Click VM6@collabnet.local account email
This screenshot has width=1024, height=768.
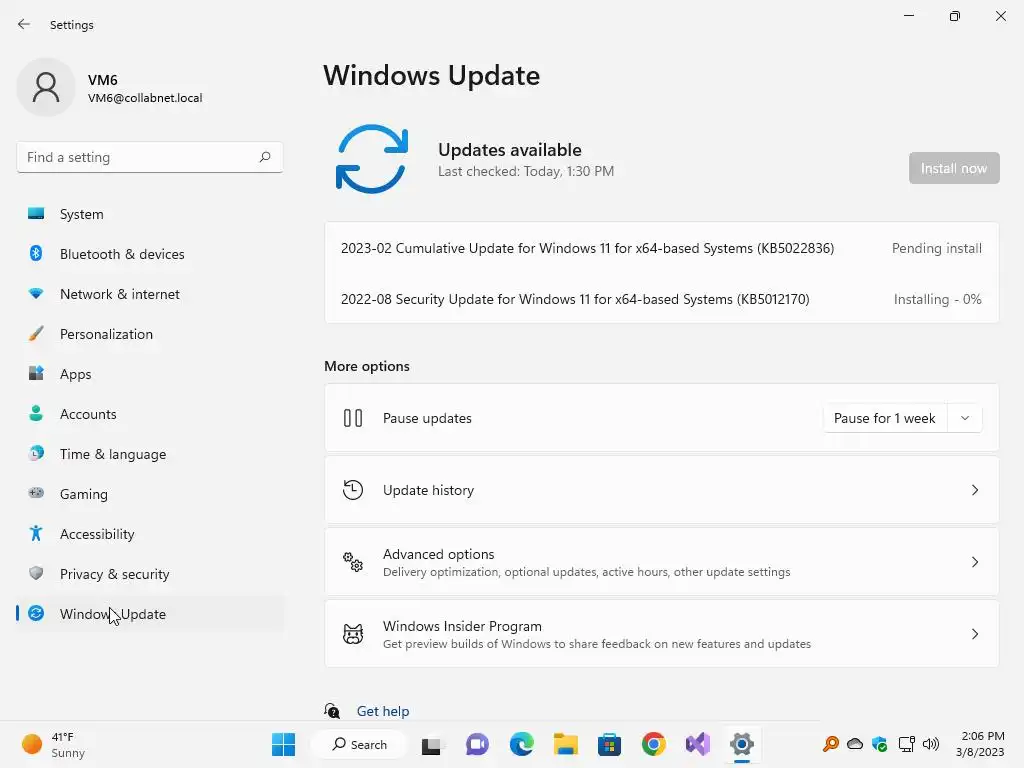pyautogui.click(x=145, y=98)
